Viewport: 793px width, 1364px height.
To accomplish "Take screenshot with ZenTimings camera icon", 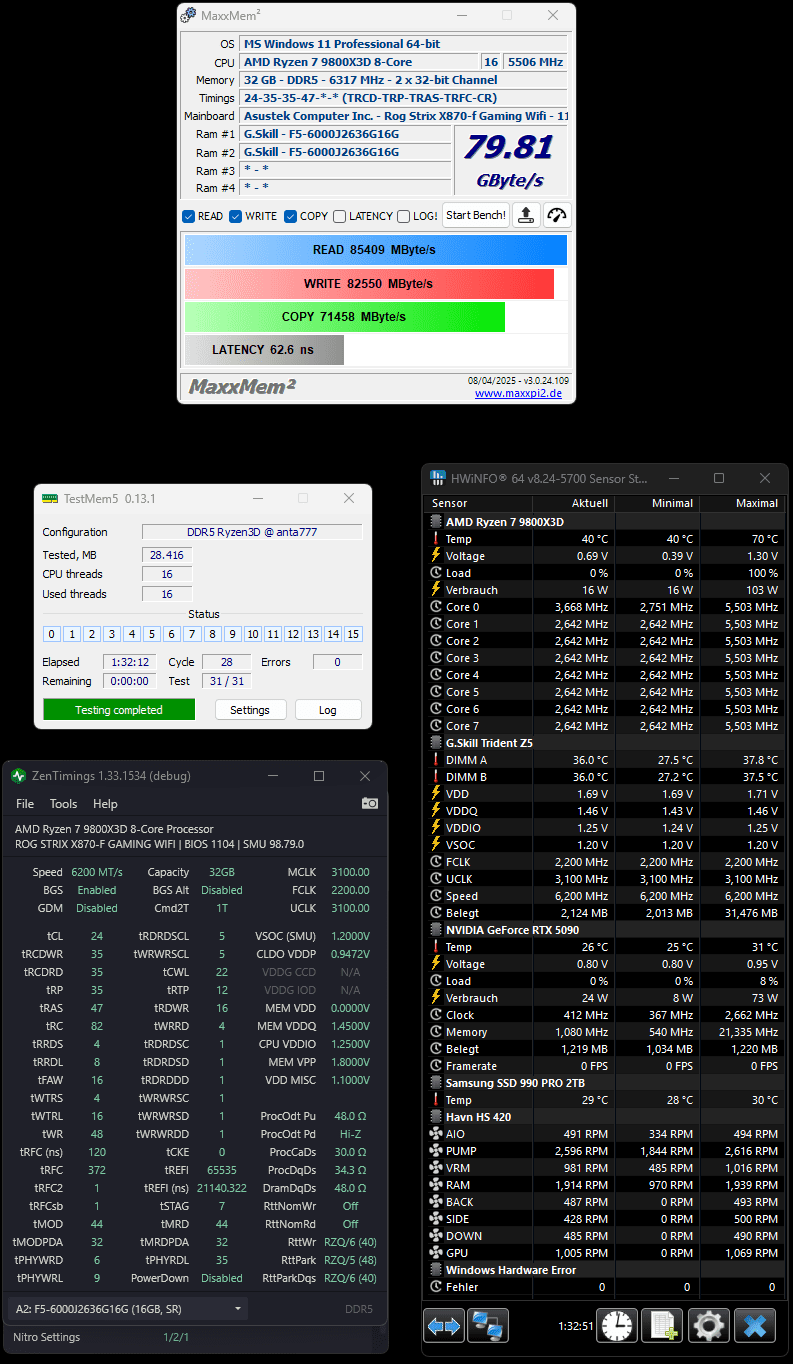I will (369, 803).
